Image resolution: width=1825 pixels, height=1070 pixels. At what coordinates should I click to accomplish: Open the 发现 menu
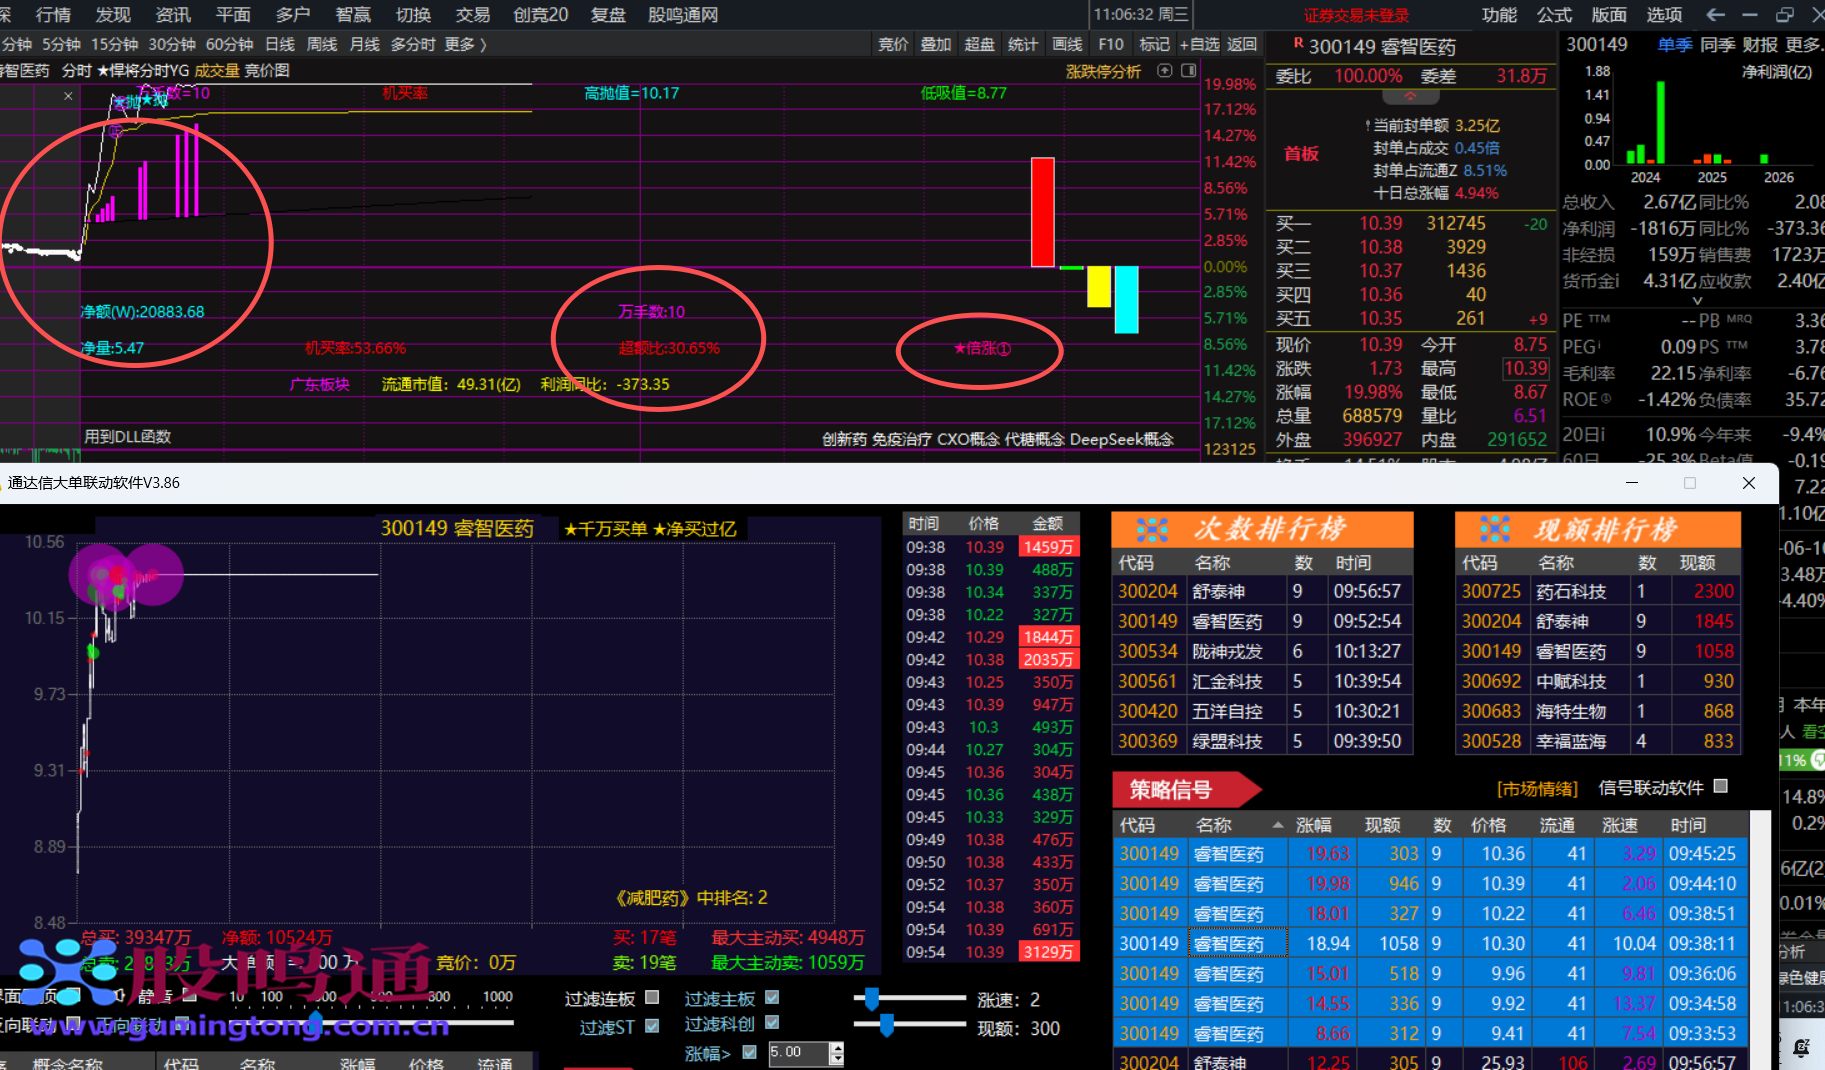(113, 14)
